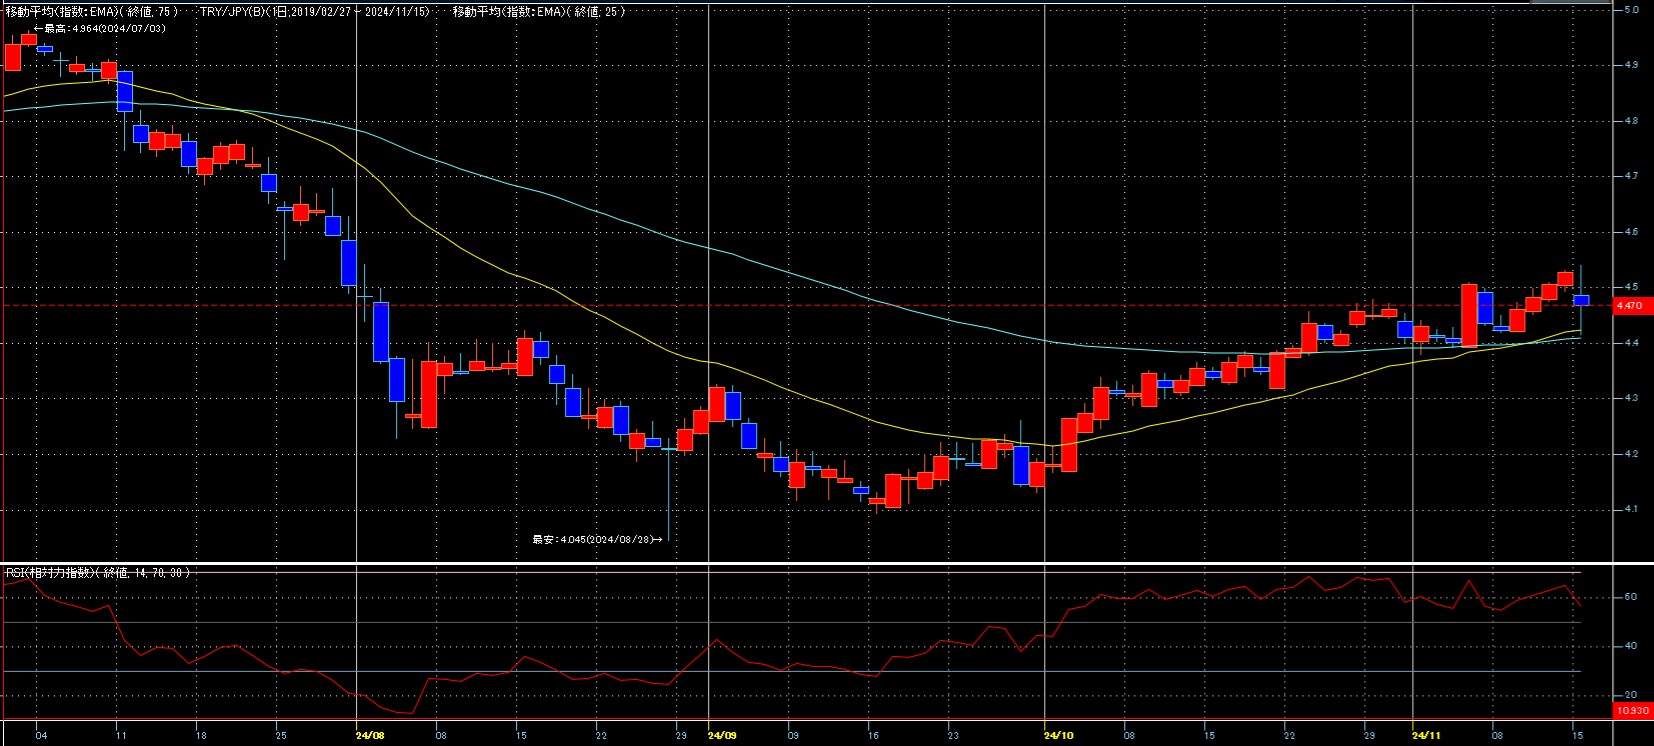Click the EMA 25 moving average label

539,12
